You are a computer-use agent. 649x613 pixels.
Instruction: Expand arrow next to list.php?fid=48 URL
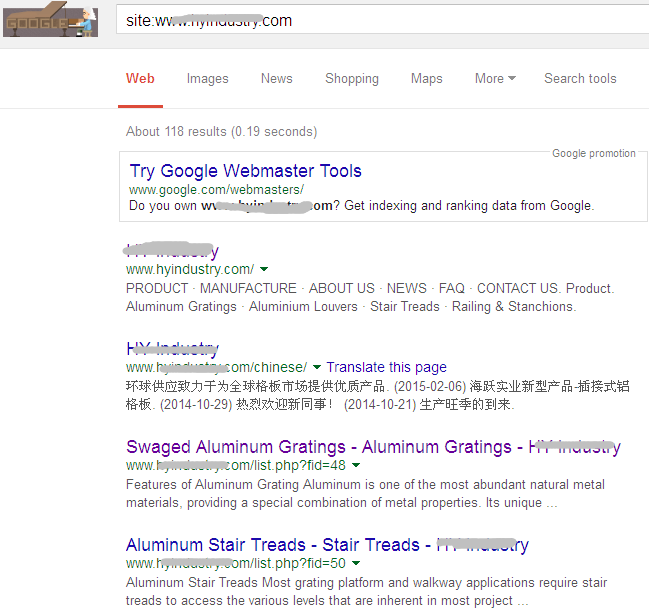356,465
